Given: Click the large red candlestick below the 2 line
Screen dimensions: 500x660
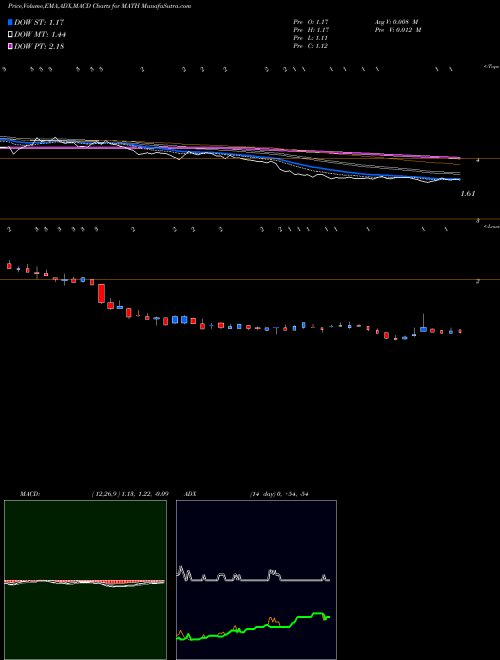Looking at the screenshot, I should click(101, 293).
